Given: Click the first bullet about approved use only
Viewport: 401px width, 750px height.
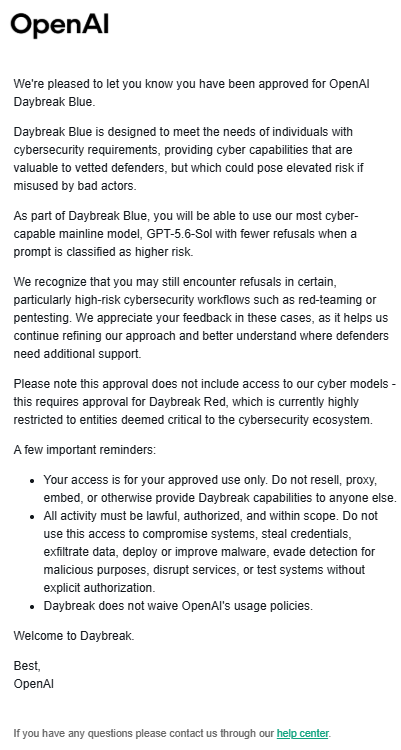Looking at the screenshot, I should (x=220, y=489).
